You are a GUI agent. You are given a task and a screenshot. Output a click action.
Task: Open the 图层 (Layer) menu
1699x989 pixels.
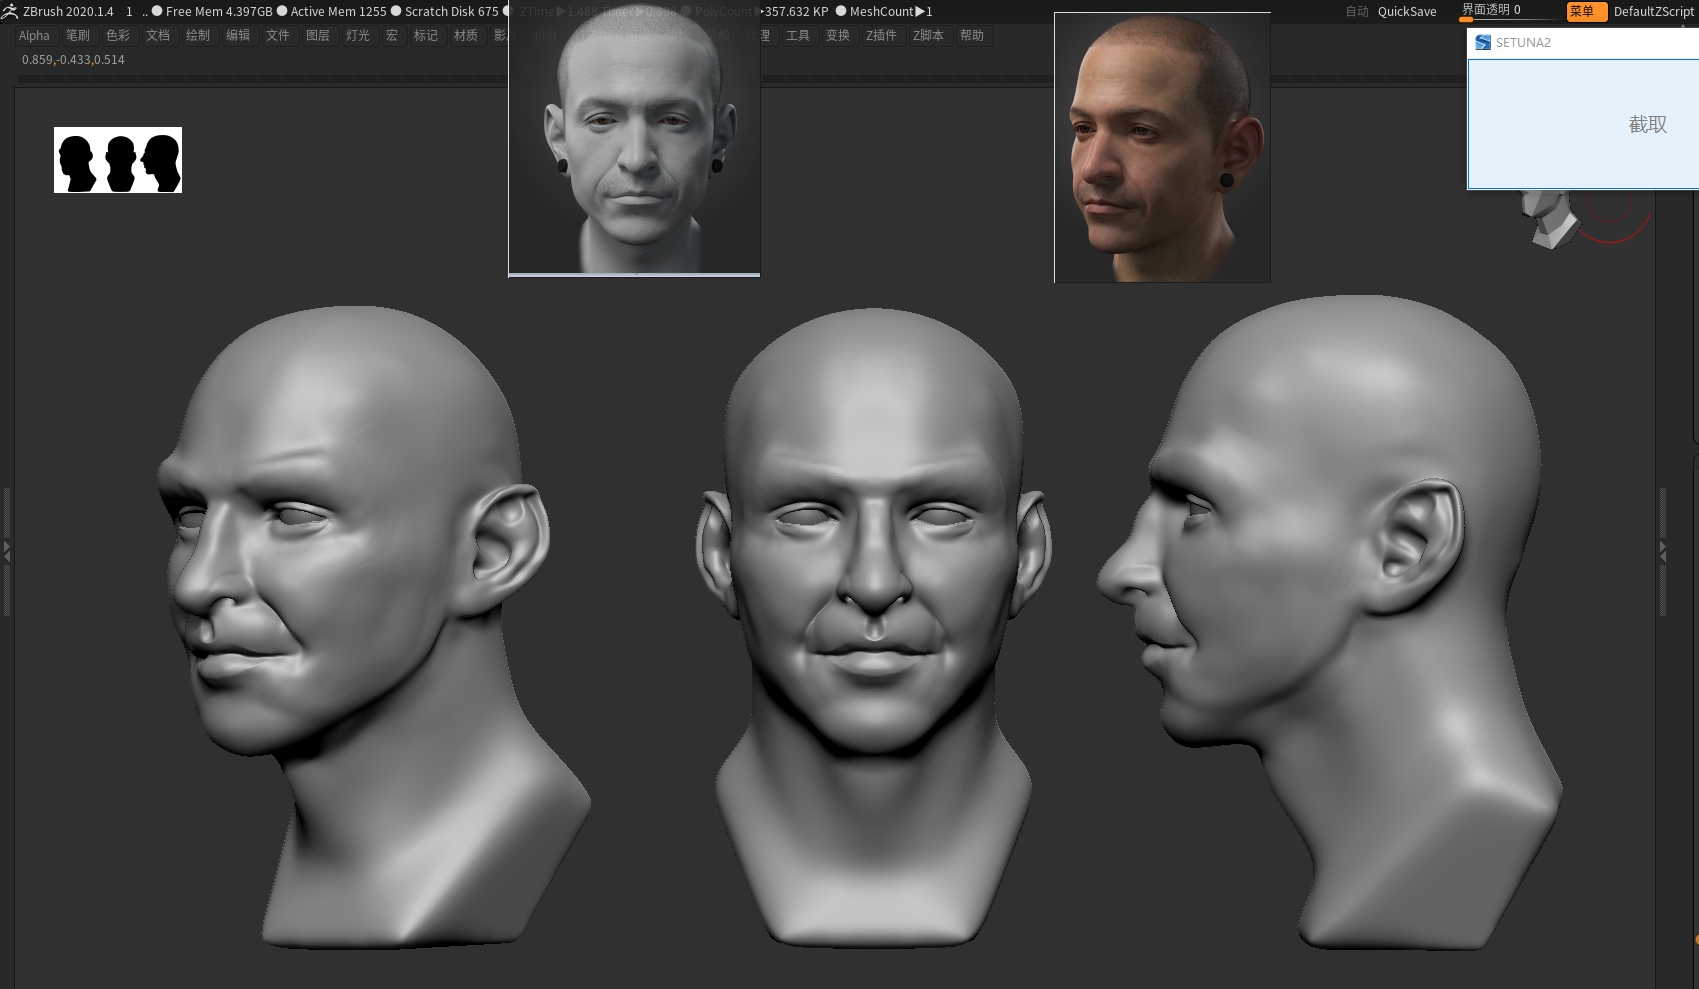(x=318, y=36)
